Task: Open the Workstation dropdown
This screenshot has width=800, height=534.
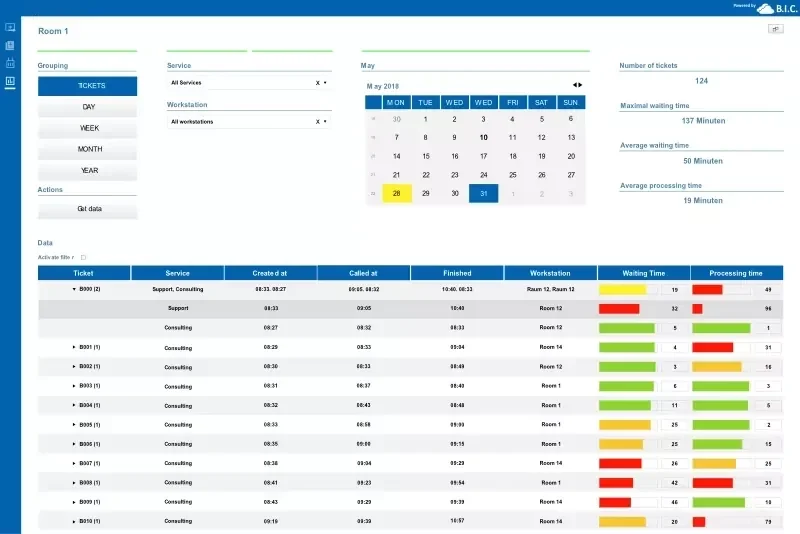Action: point(325,122)
